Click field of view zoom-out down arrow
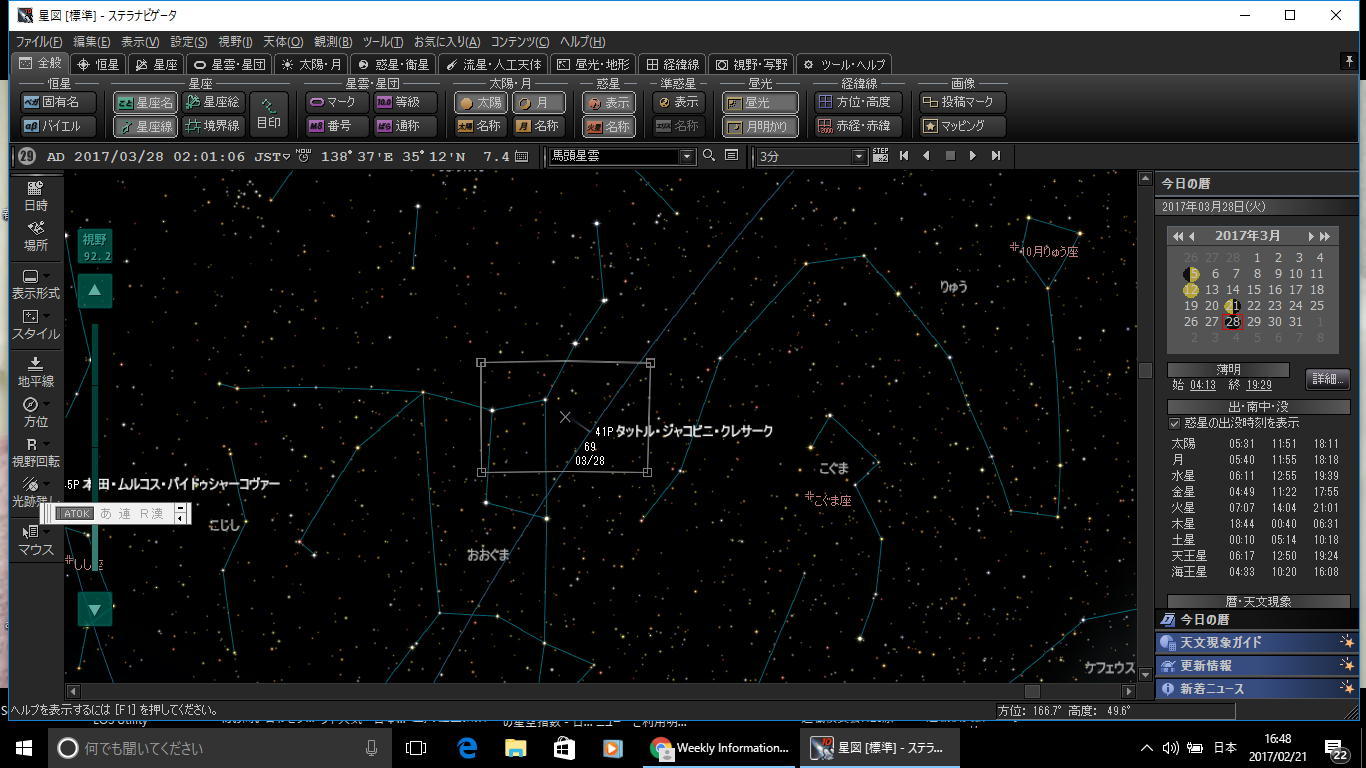This screenshot has height=768, width=1366. (x=95, y=609)
